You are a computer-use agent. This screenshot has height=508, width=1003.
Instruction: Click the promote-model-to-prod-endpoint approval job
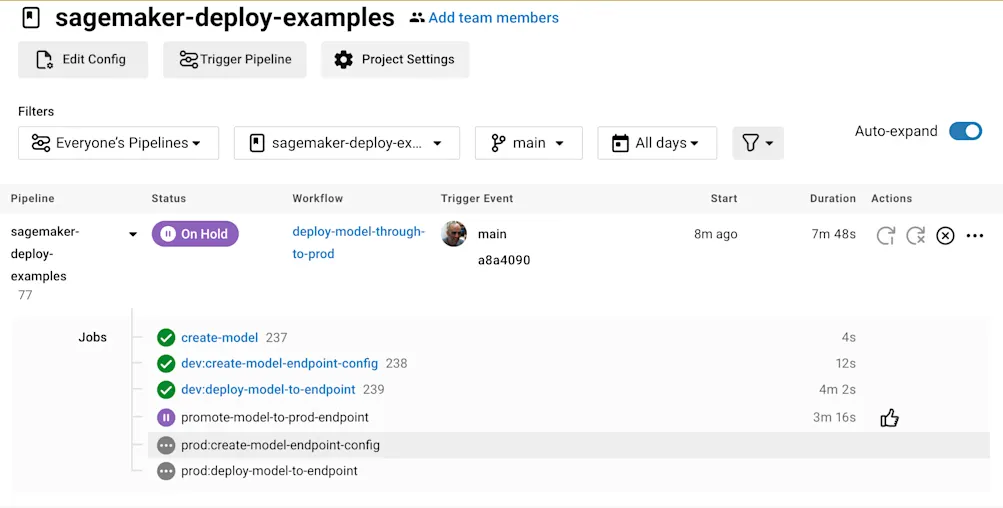tap(275, 417)
